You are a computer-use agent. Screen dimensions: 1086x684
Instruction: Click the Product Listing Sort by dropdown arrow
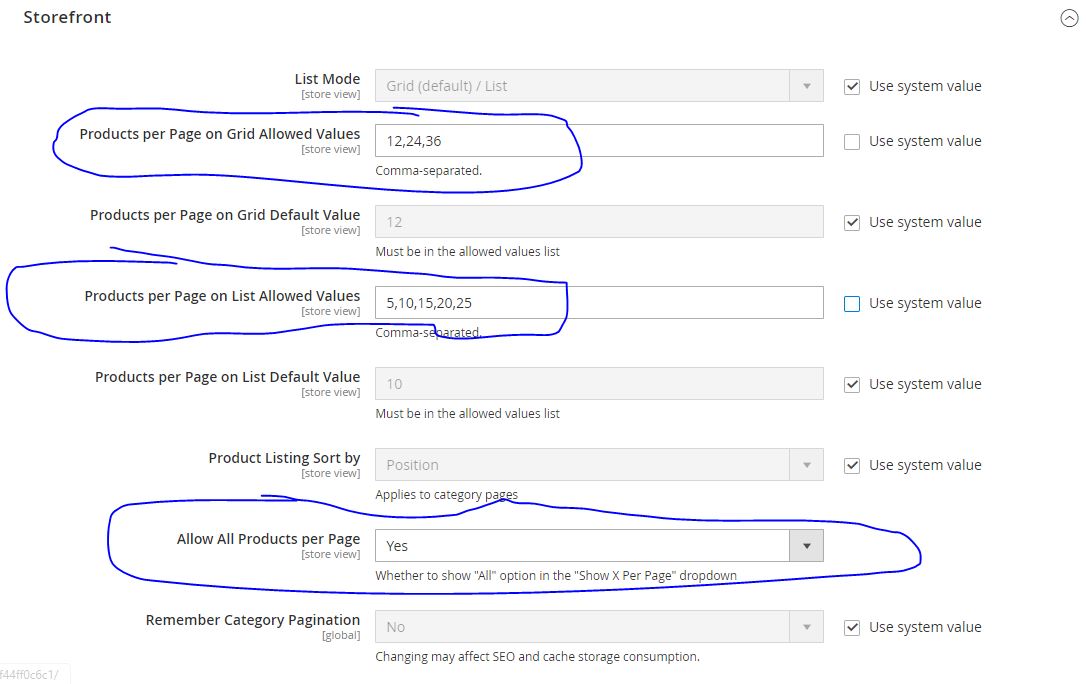pyautogui.click(x=806, y=464)
